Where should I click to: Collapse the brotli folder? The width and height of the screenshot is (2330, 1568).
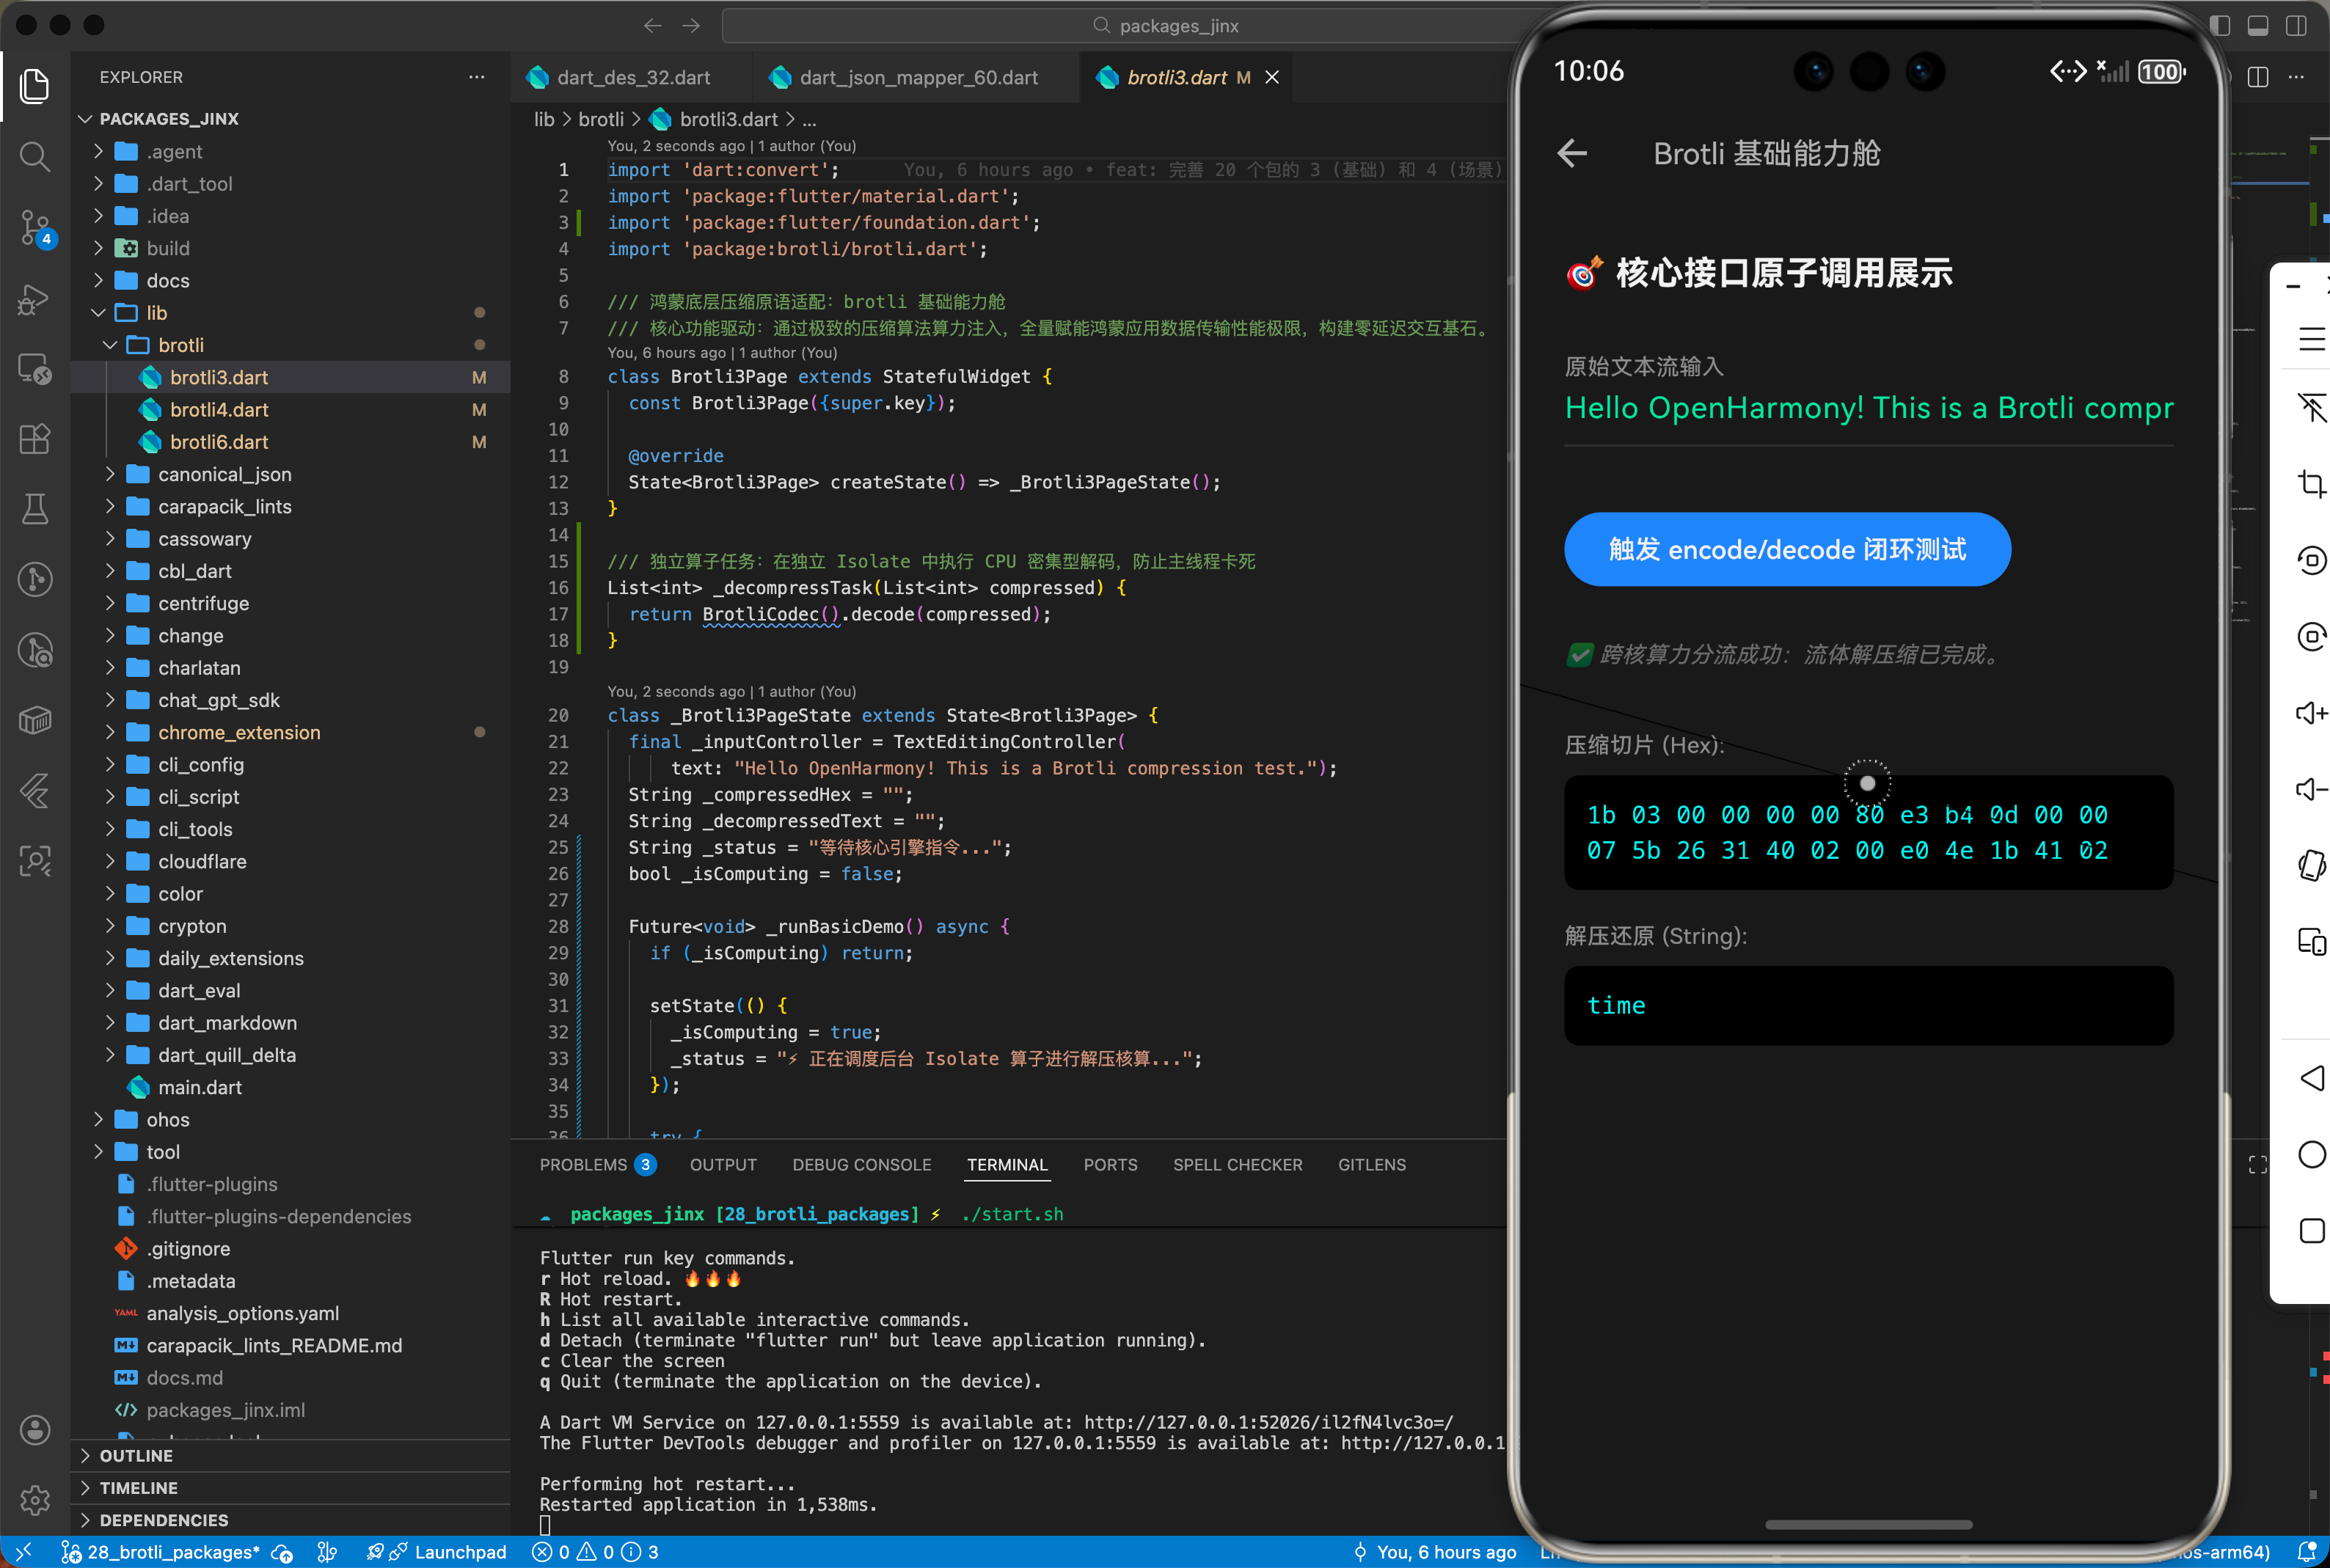tap(181, 345)
